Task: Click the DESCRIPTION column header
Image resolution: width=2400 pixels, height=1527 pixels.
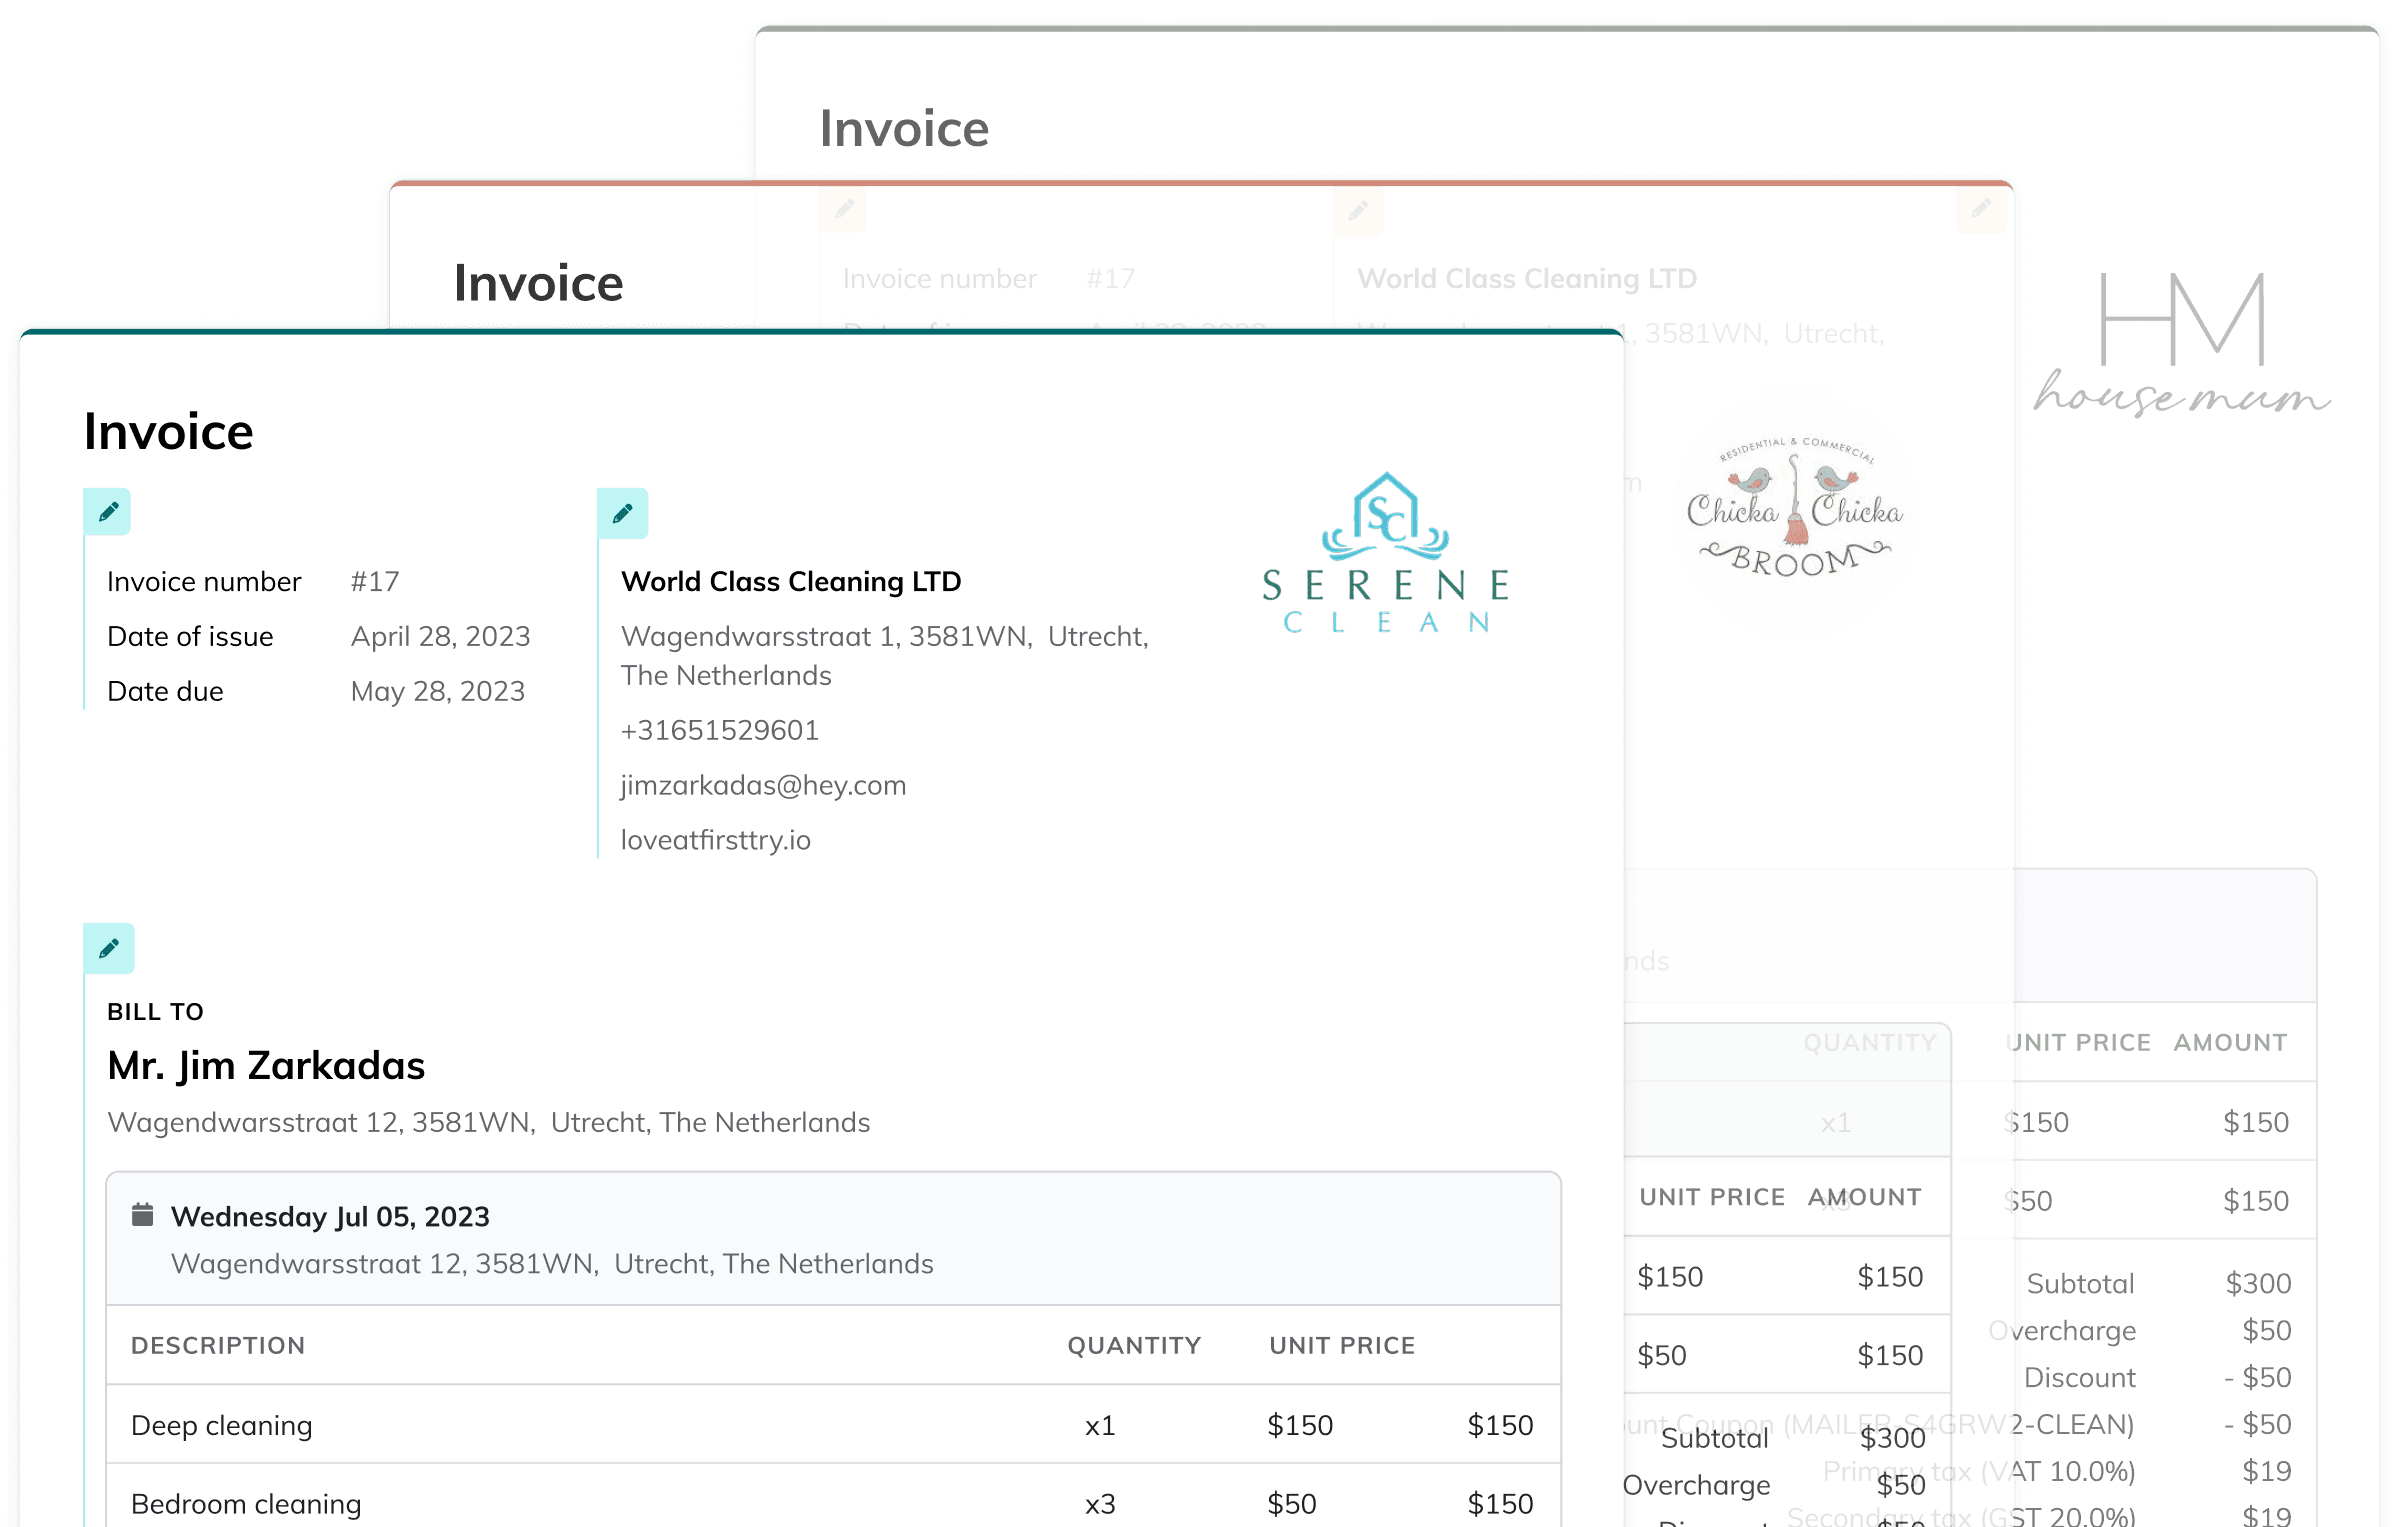Action: click(x=218, y=1346)
